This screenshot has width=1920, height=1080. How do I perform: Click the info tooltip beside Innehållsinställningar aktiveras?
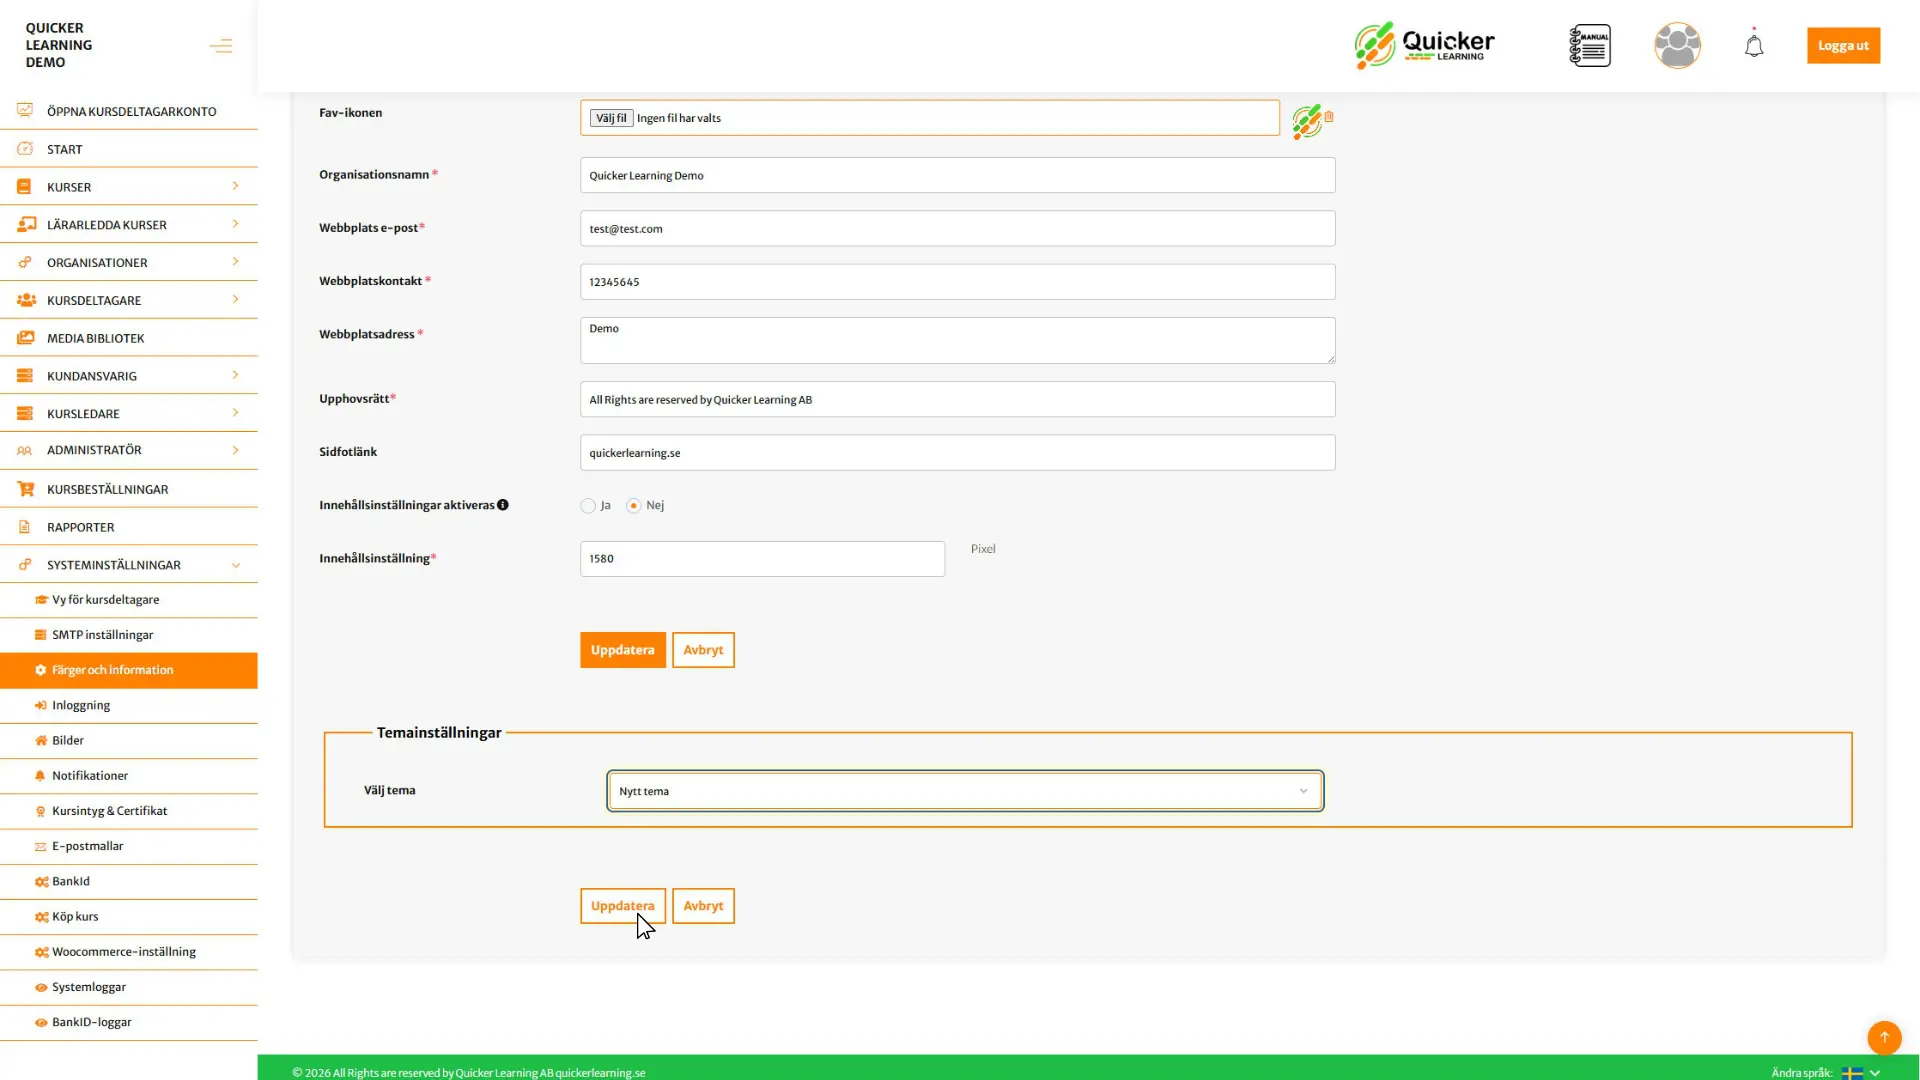pyautogui.click(x=503, y=505)
